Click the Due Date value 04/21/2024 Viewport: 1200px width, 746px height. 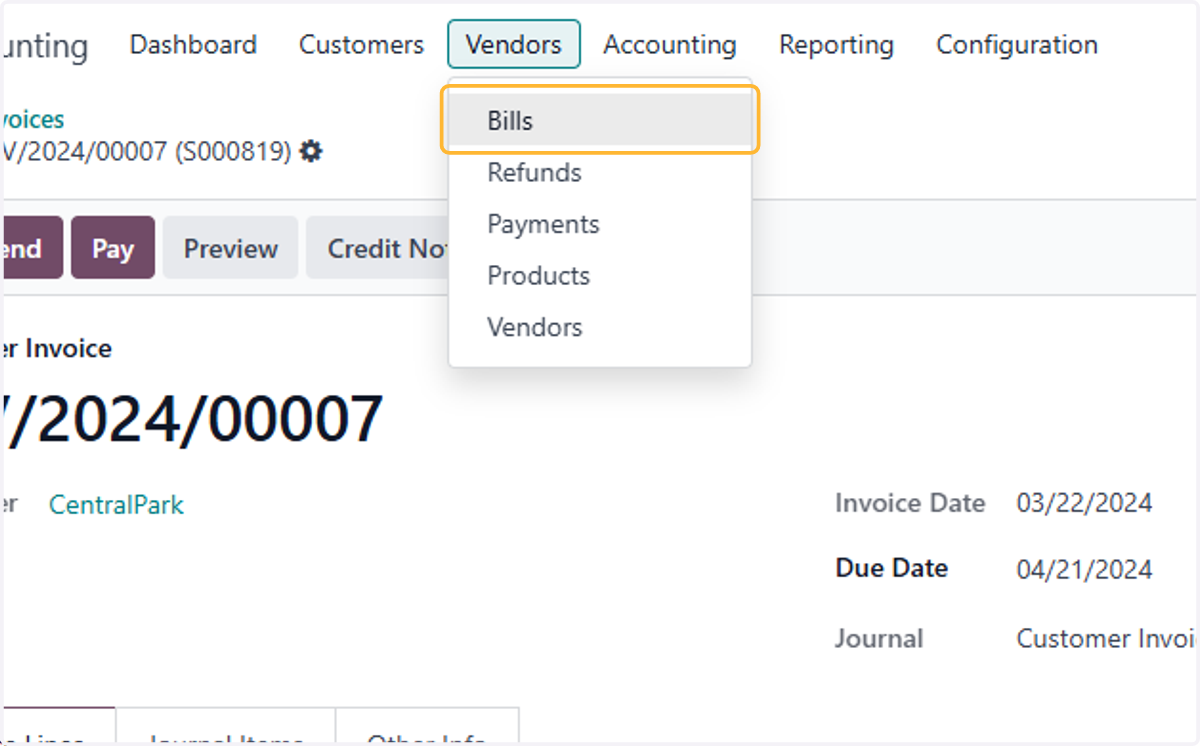point(1084,570)
